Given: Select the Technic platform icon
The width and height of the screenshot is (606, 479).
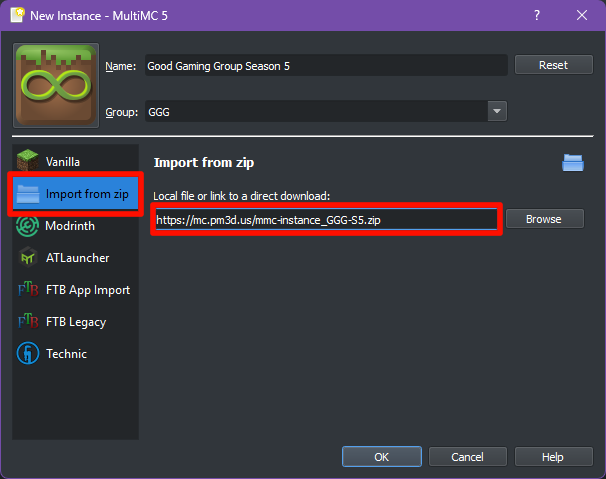Looking at the screenshot, I should point(29,354).
